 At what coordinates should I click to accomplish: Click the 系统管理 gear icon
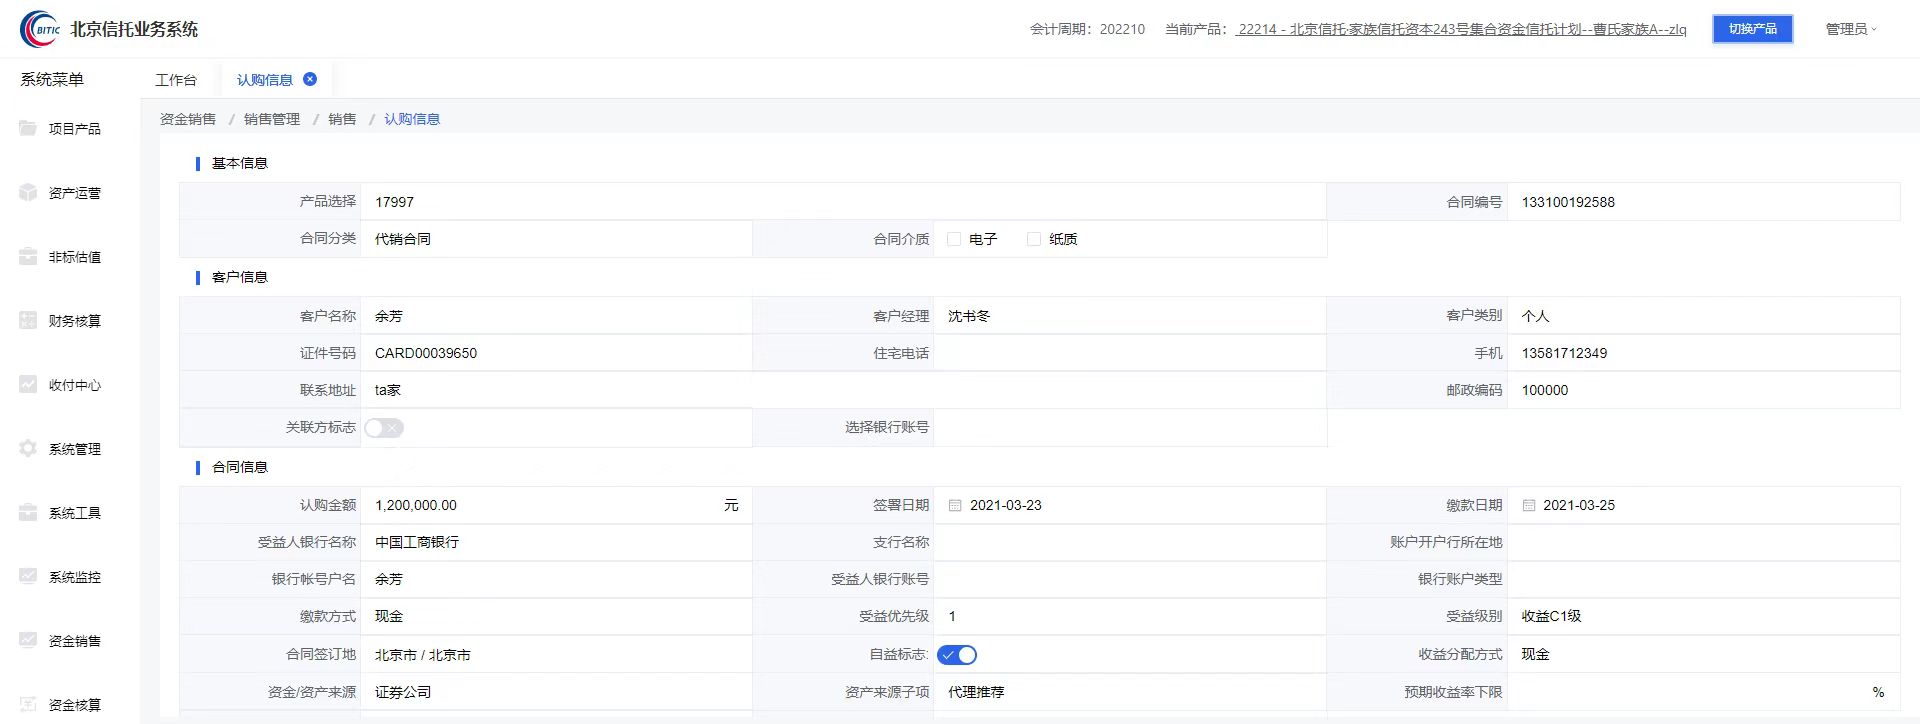(x=28, y=448)
